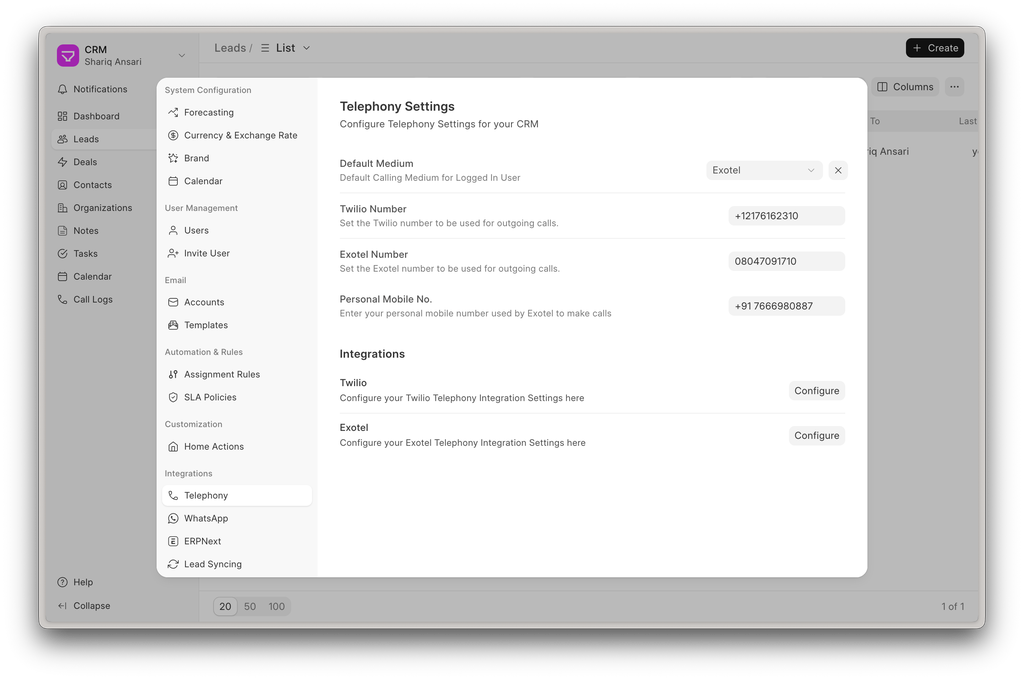Image resolution: width=1024 pixels, height=680 pixels.
Task: Click the Currency & Exchange Rate icon
Action: (x=173, y=136)
